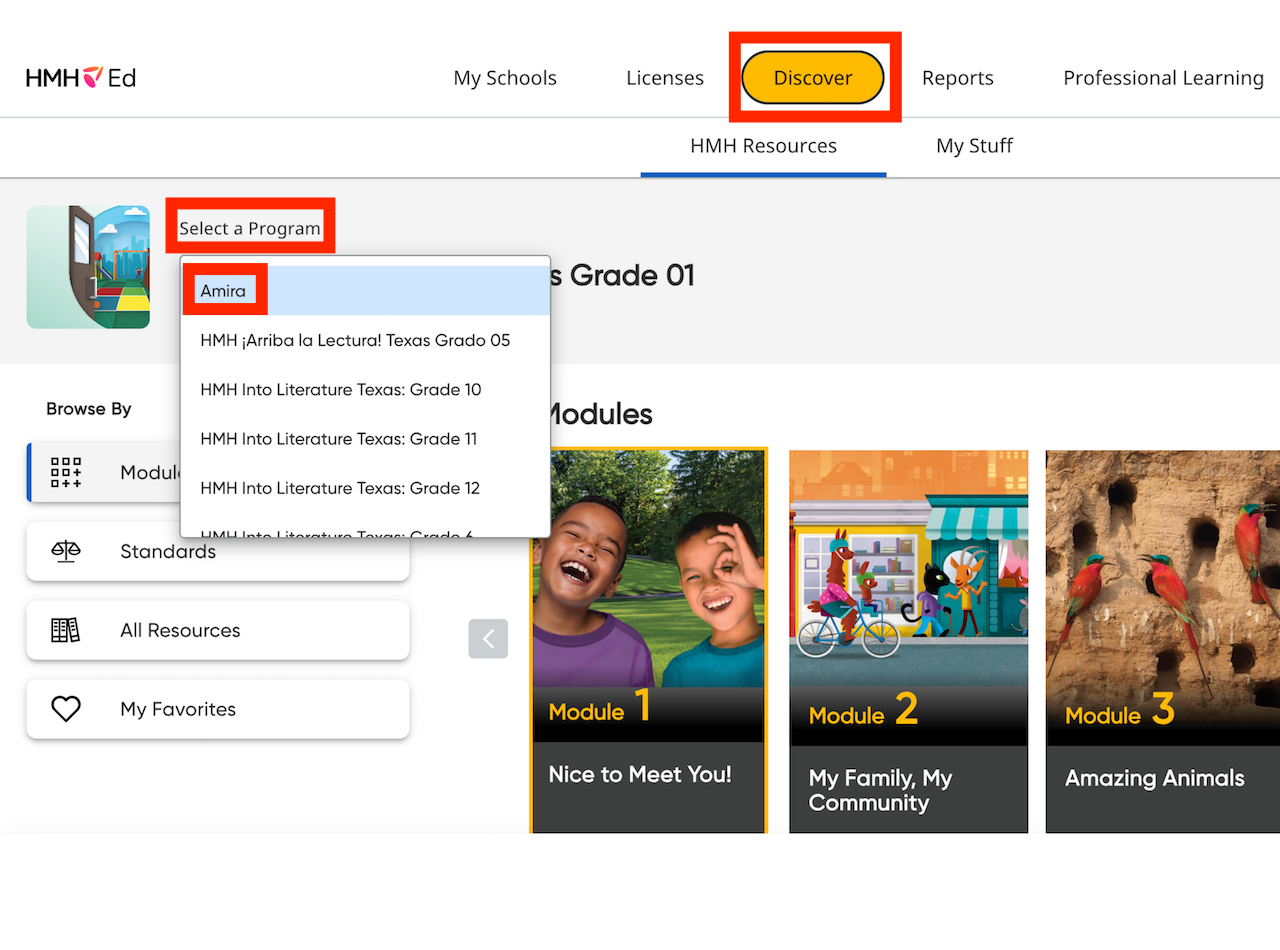Select Amira from the program list

point(224,290)
